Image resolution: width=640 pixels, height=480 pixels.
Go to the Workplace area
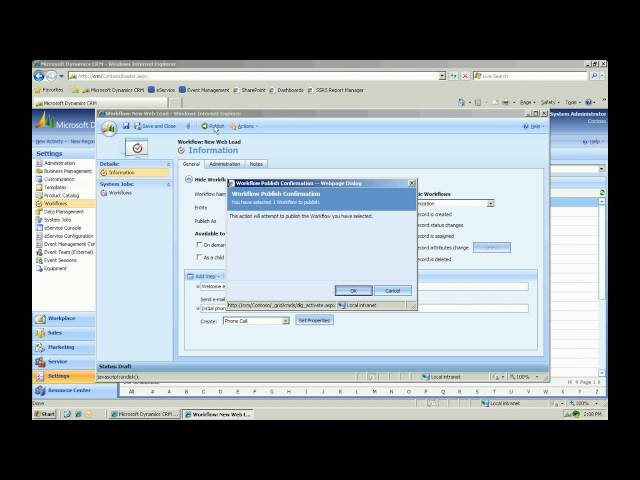(64, 318)
